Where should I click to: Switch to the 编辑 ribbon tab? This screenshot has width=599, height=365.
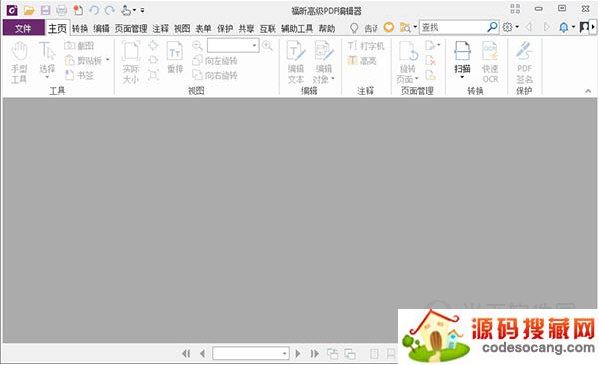[102, 28]
